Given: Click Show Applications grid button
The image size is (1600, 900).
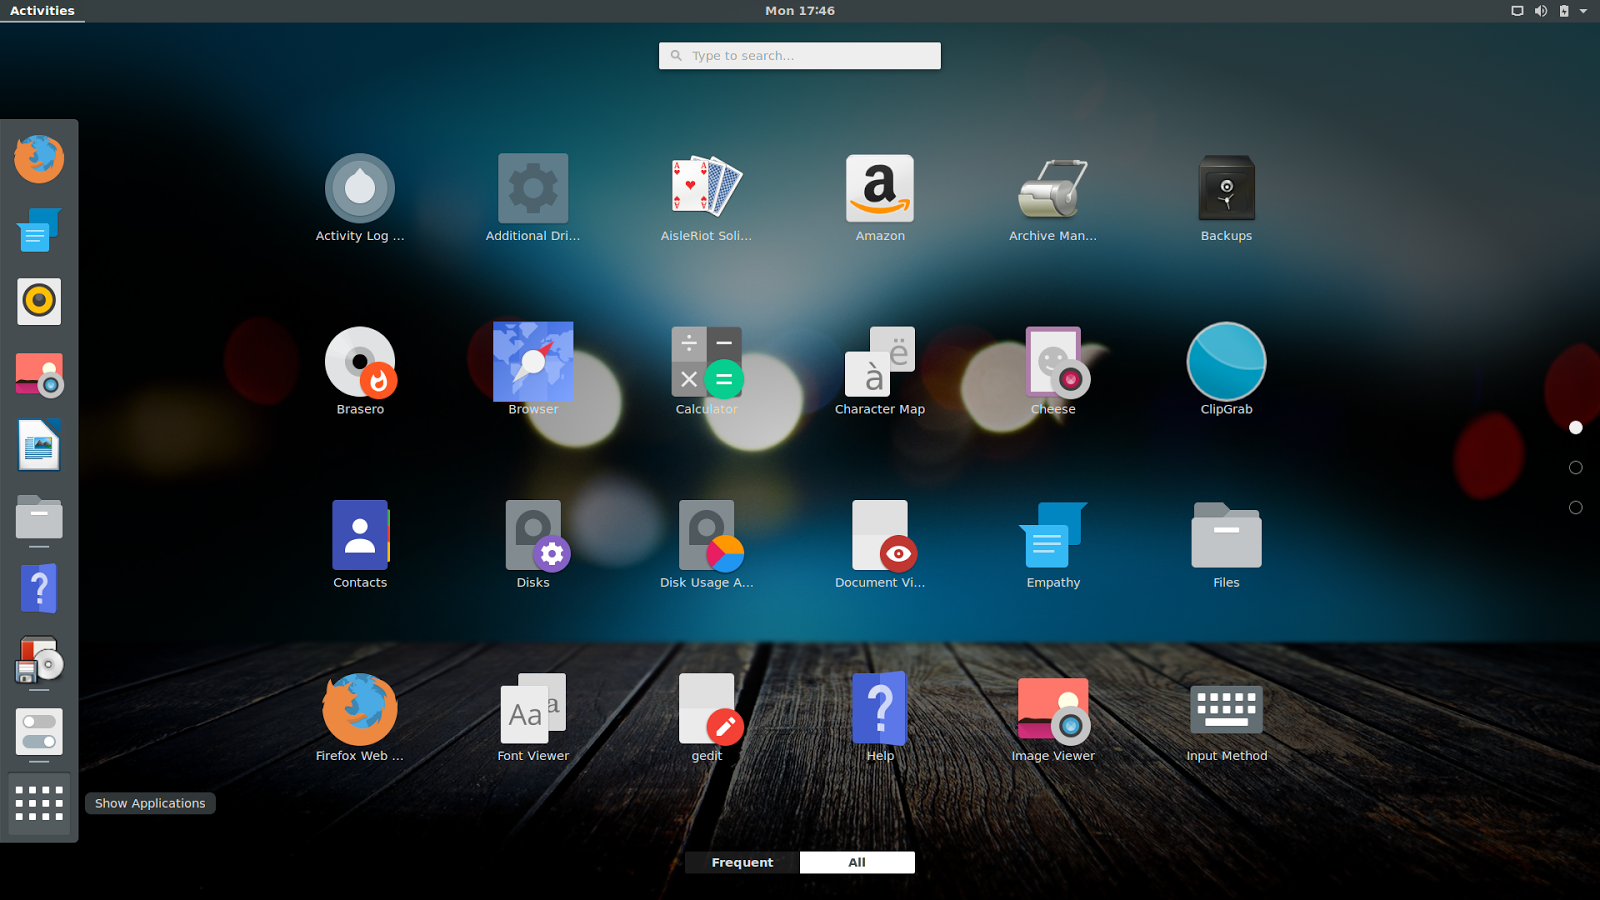Looking at the screenshot, I should coord(39,803).
